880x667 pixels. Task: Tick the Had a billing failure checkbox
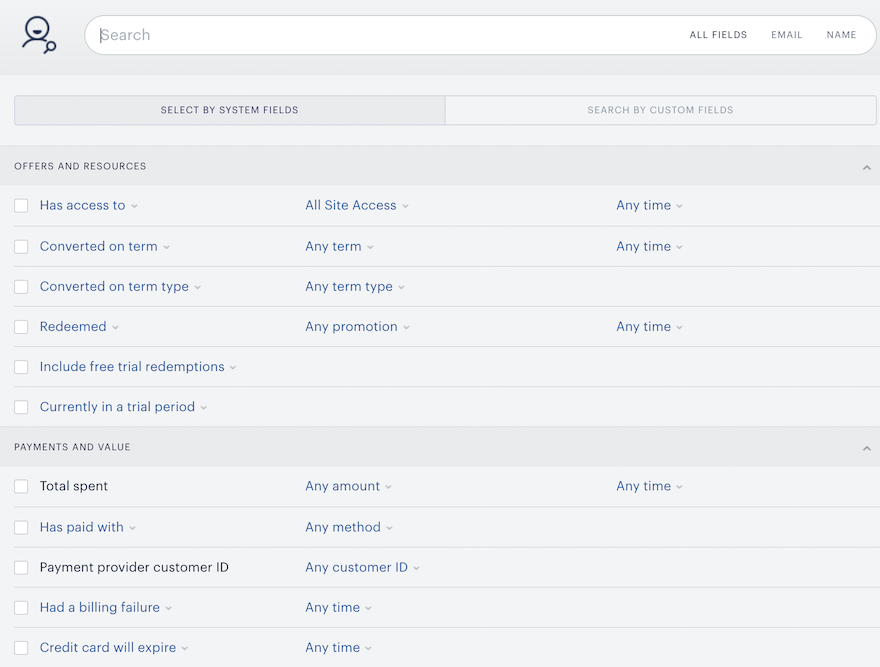(x=21, y=607)
